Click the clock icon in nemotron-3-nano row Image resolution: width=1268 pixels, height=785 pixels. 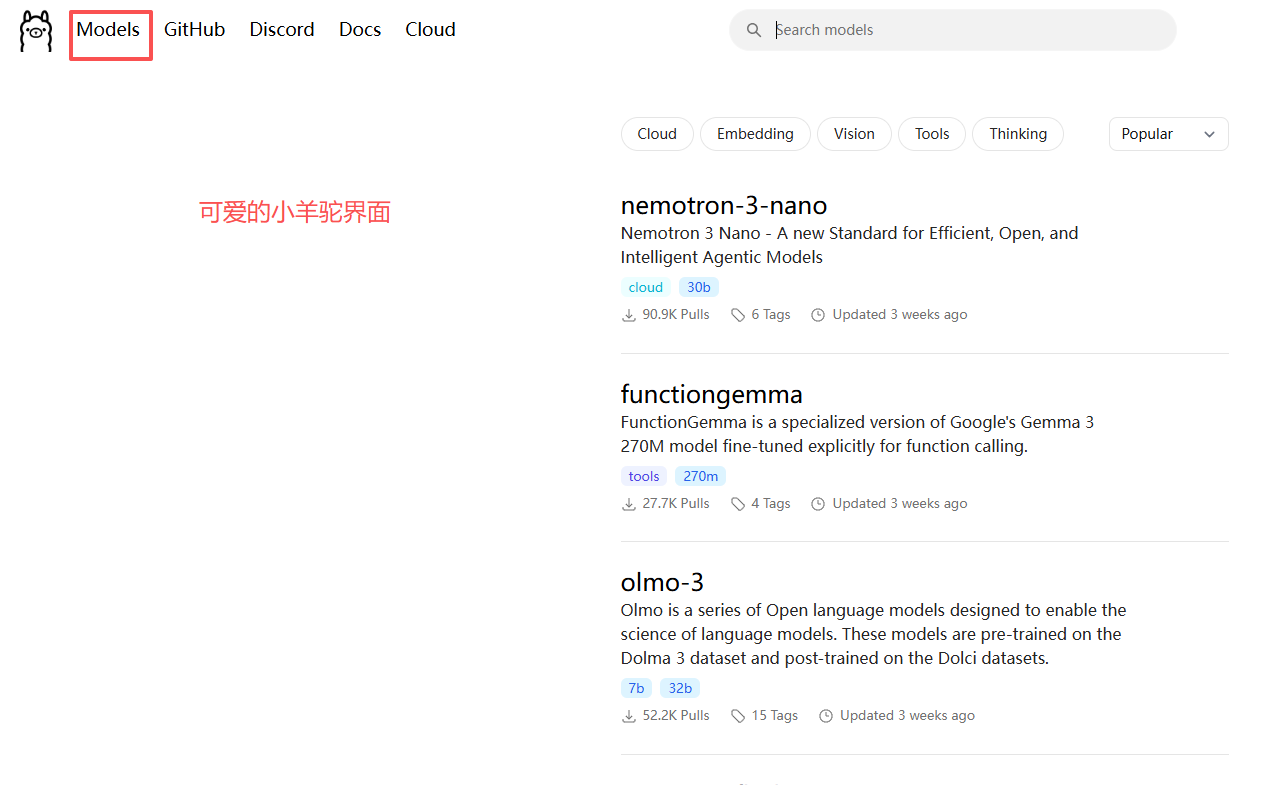818,315
